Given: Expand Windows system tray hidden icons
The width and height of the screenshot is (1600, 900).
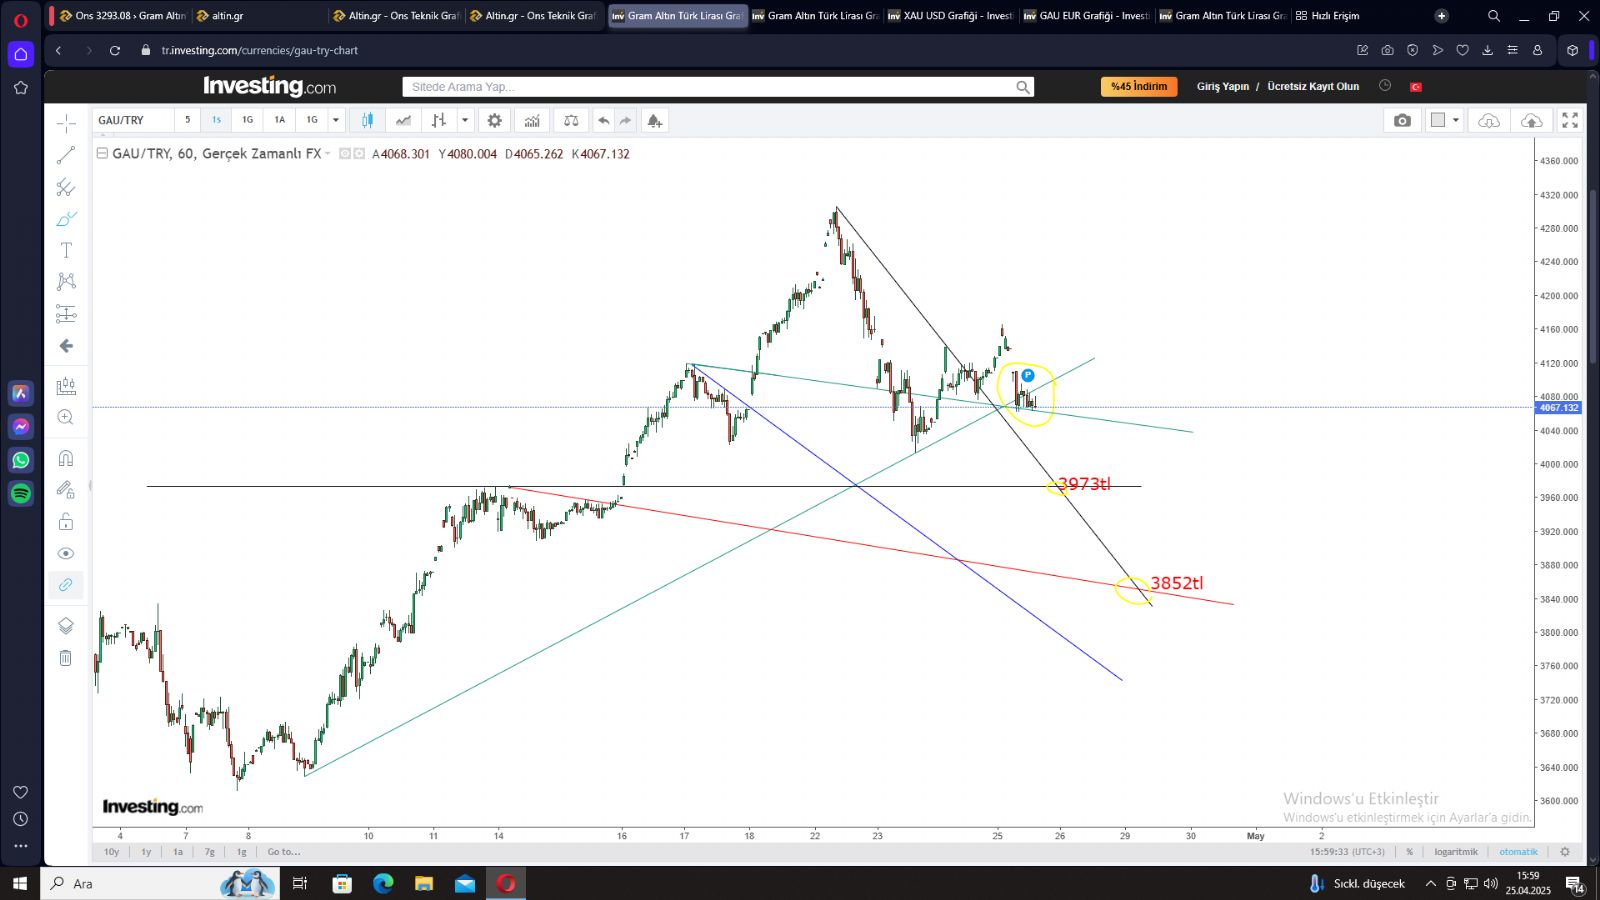Looking at the screenshot, I should pyautogui.click(x=1431, y=883).
